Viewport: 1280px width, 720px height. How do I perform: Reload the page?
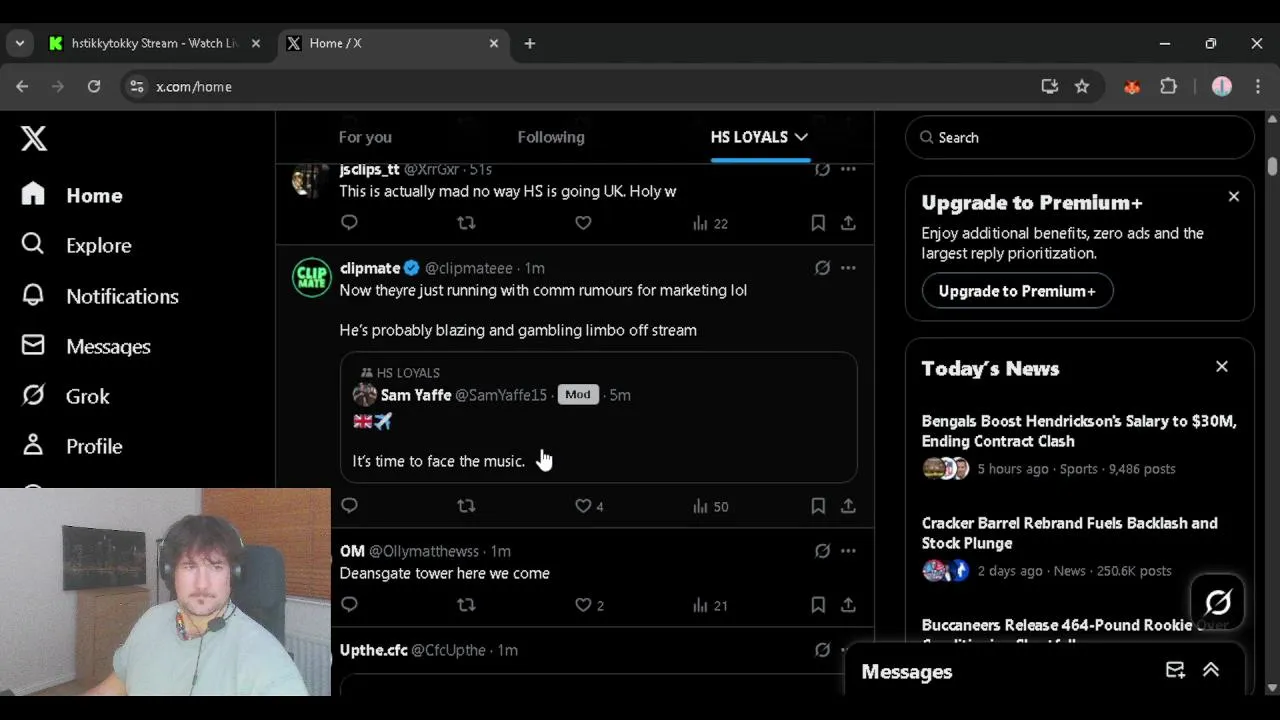[94, 87]
